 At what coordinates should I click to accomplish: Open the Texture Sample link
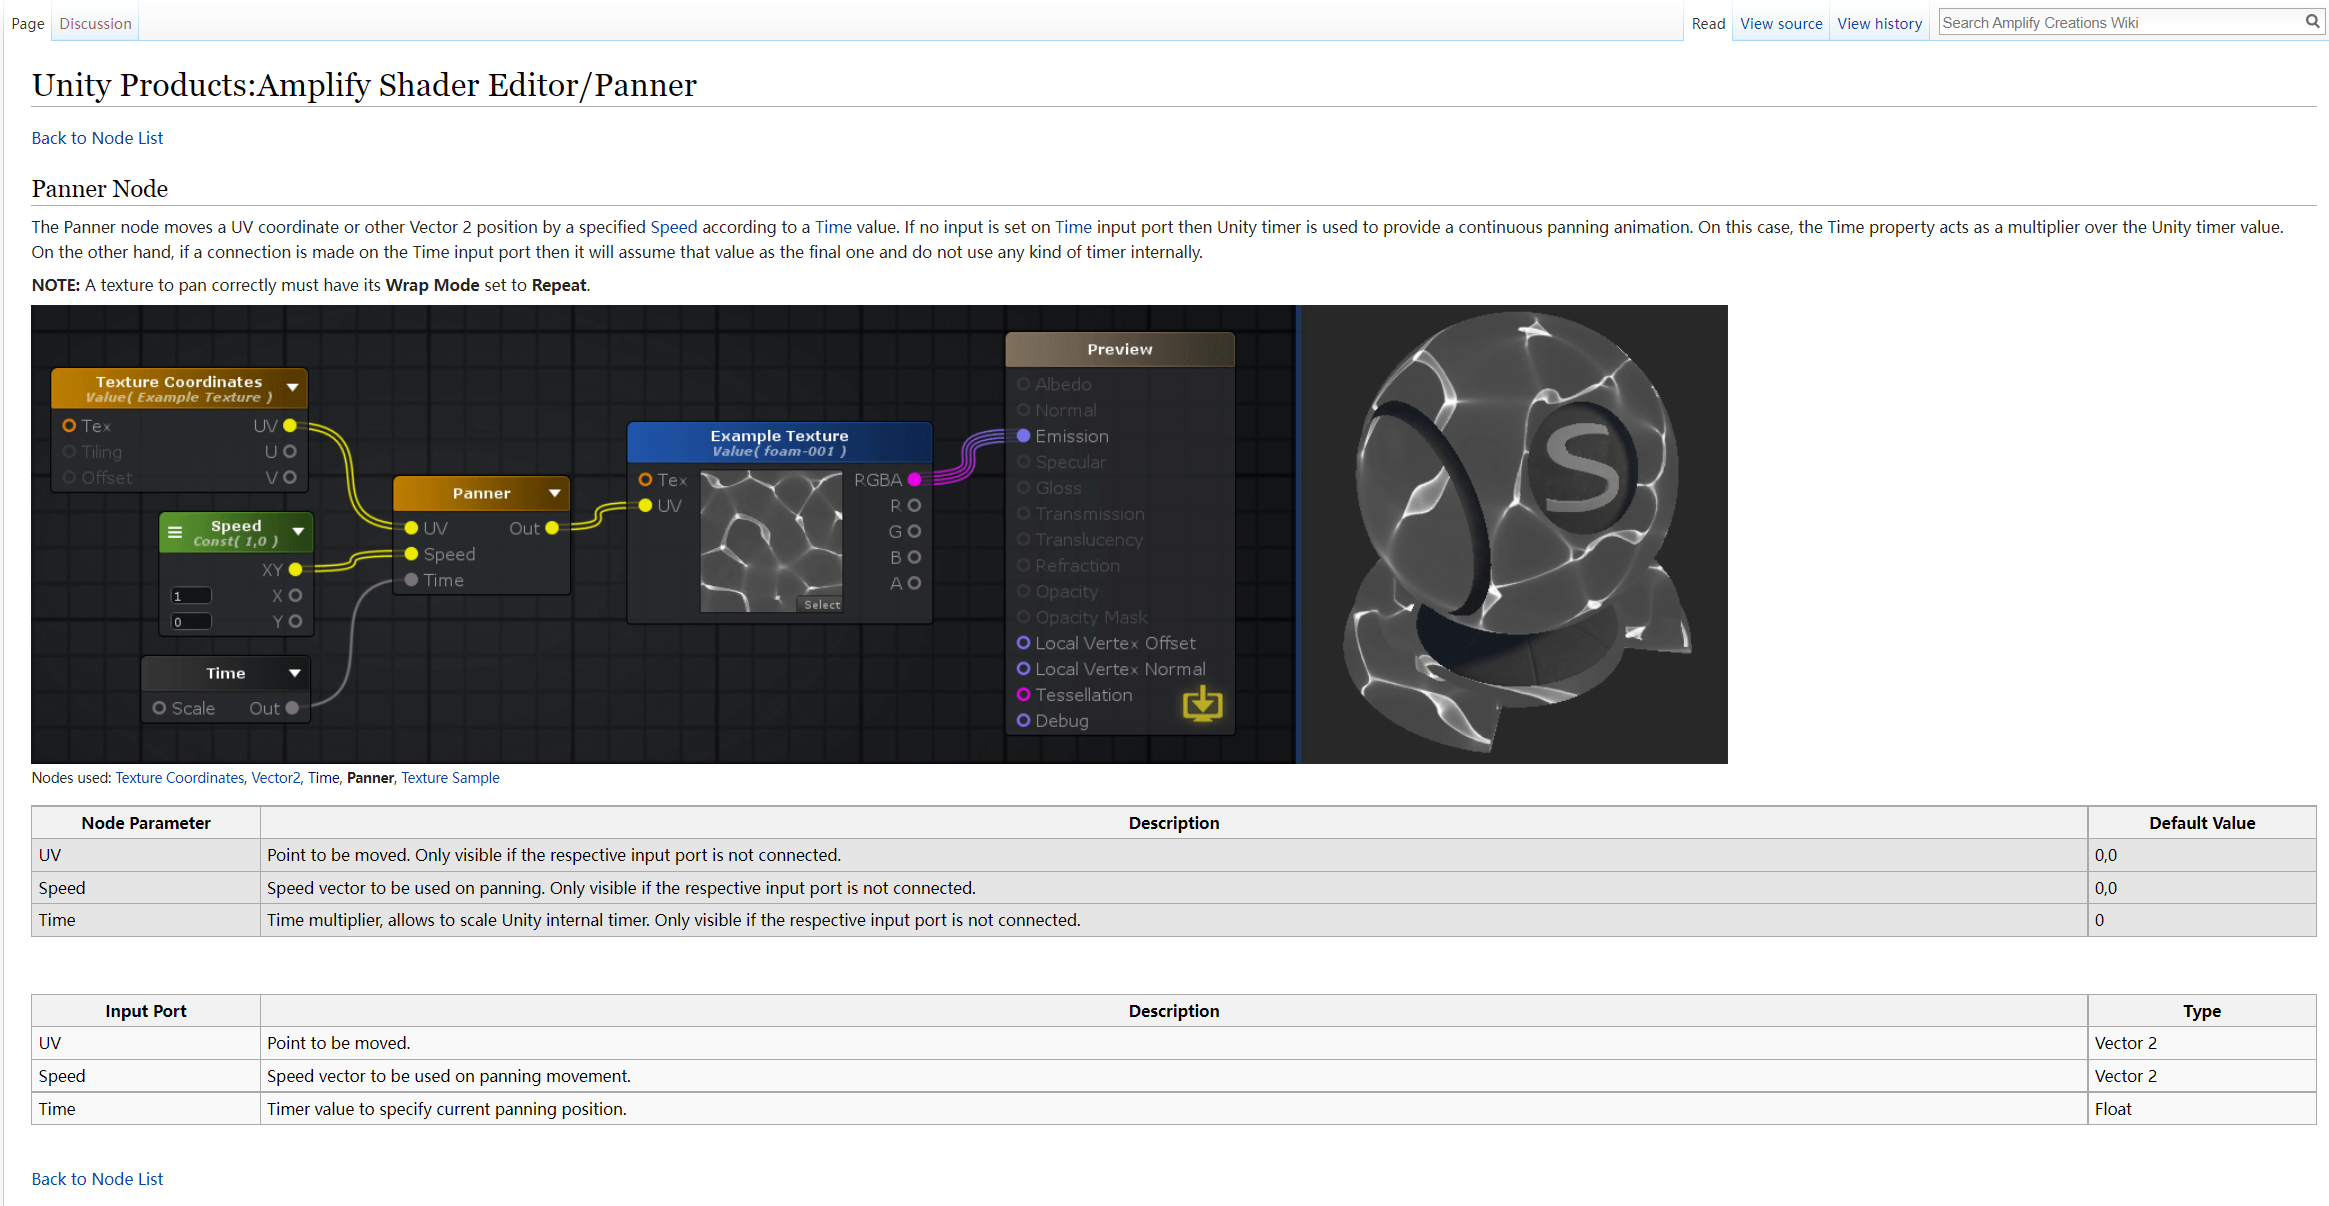450,778
